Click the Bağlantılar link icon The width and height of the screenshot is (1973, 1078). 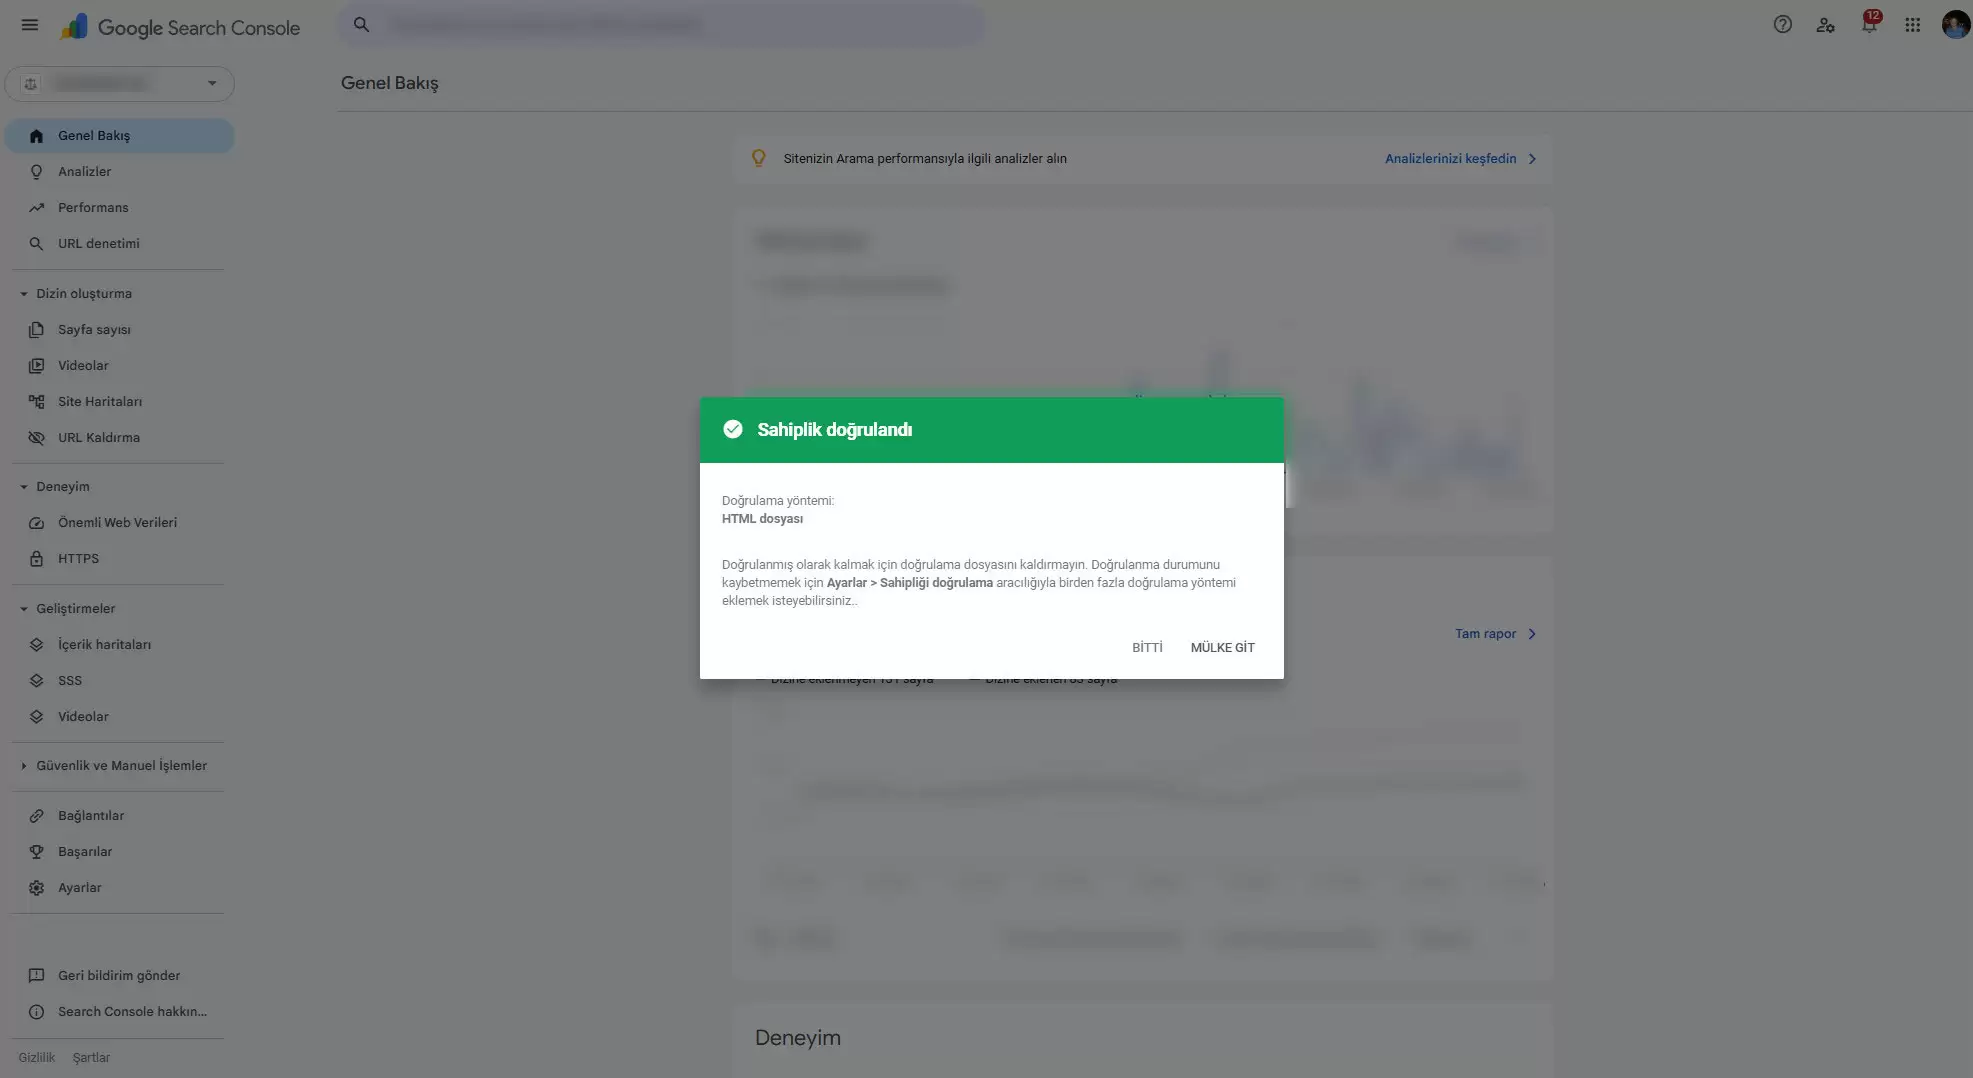36,816
